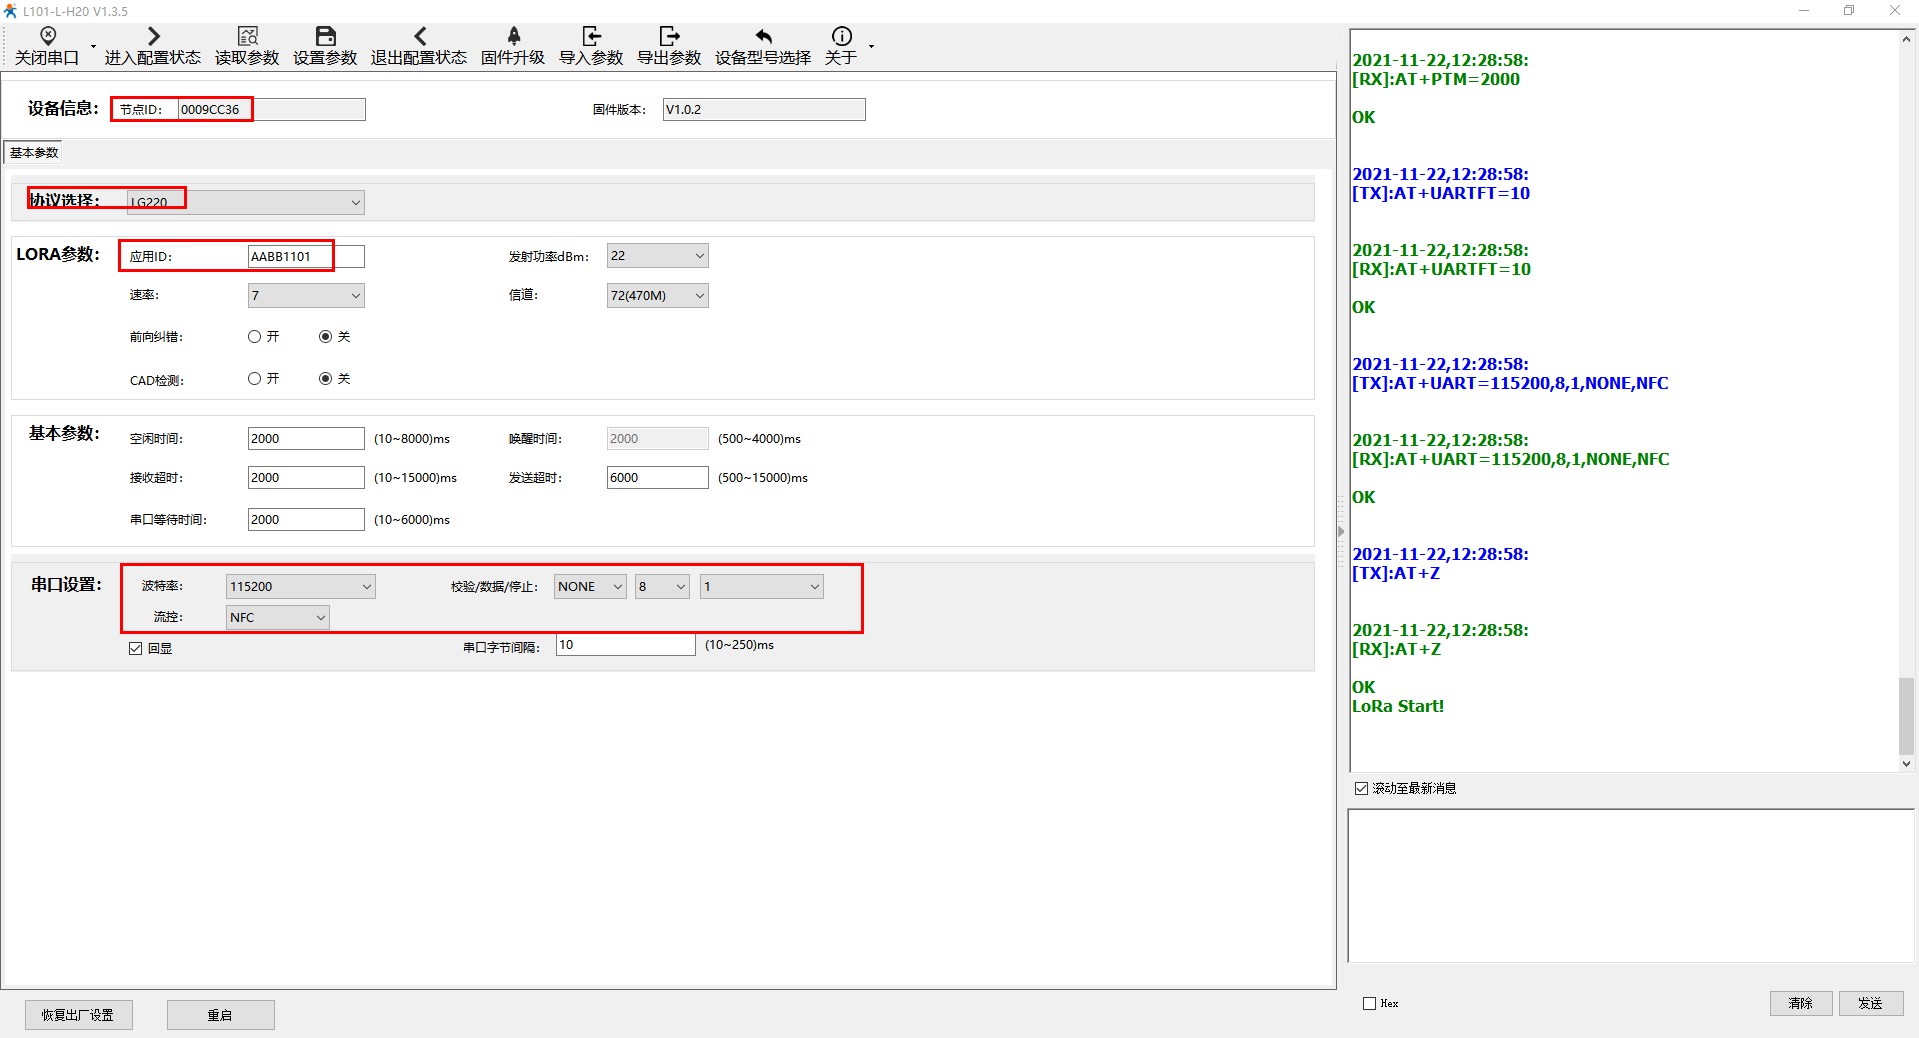
Task: Enable 前向纠错 with the 开 radio button
Action: [x=255, y=337]
